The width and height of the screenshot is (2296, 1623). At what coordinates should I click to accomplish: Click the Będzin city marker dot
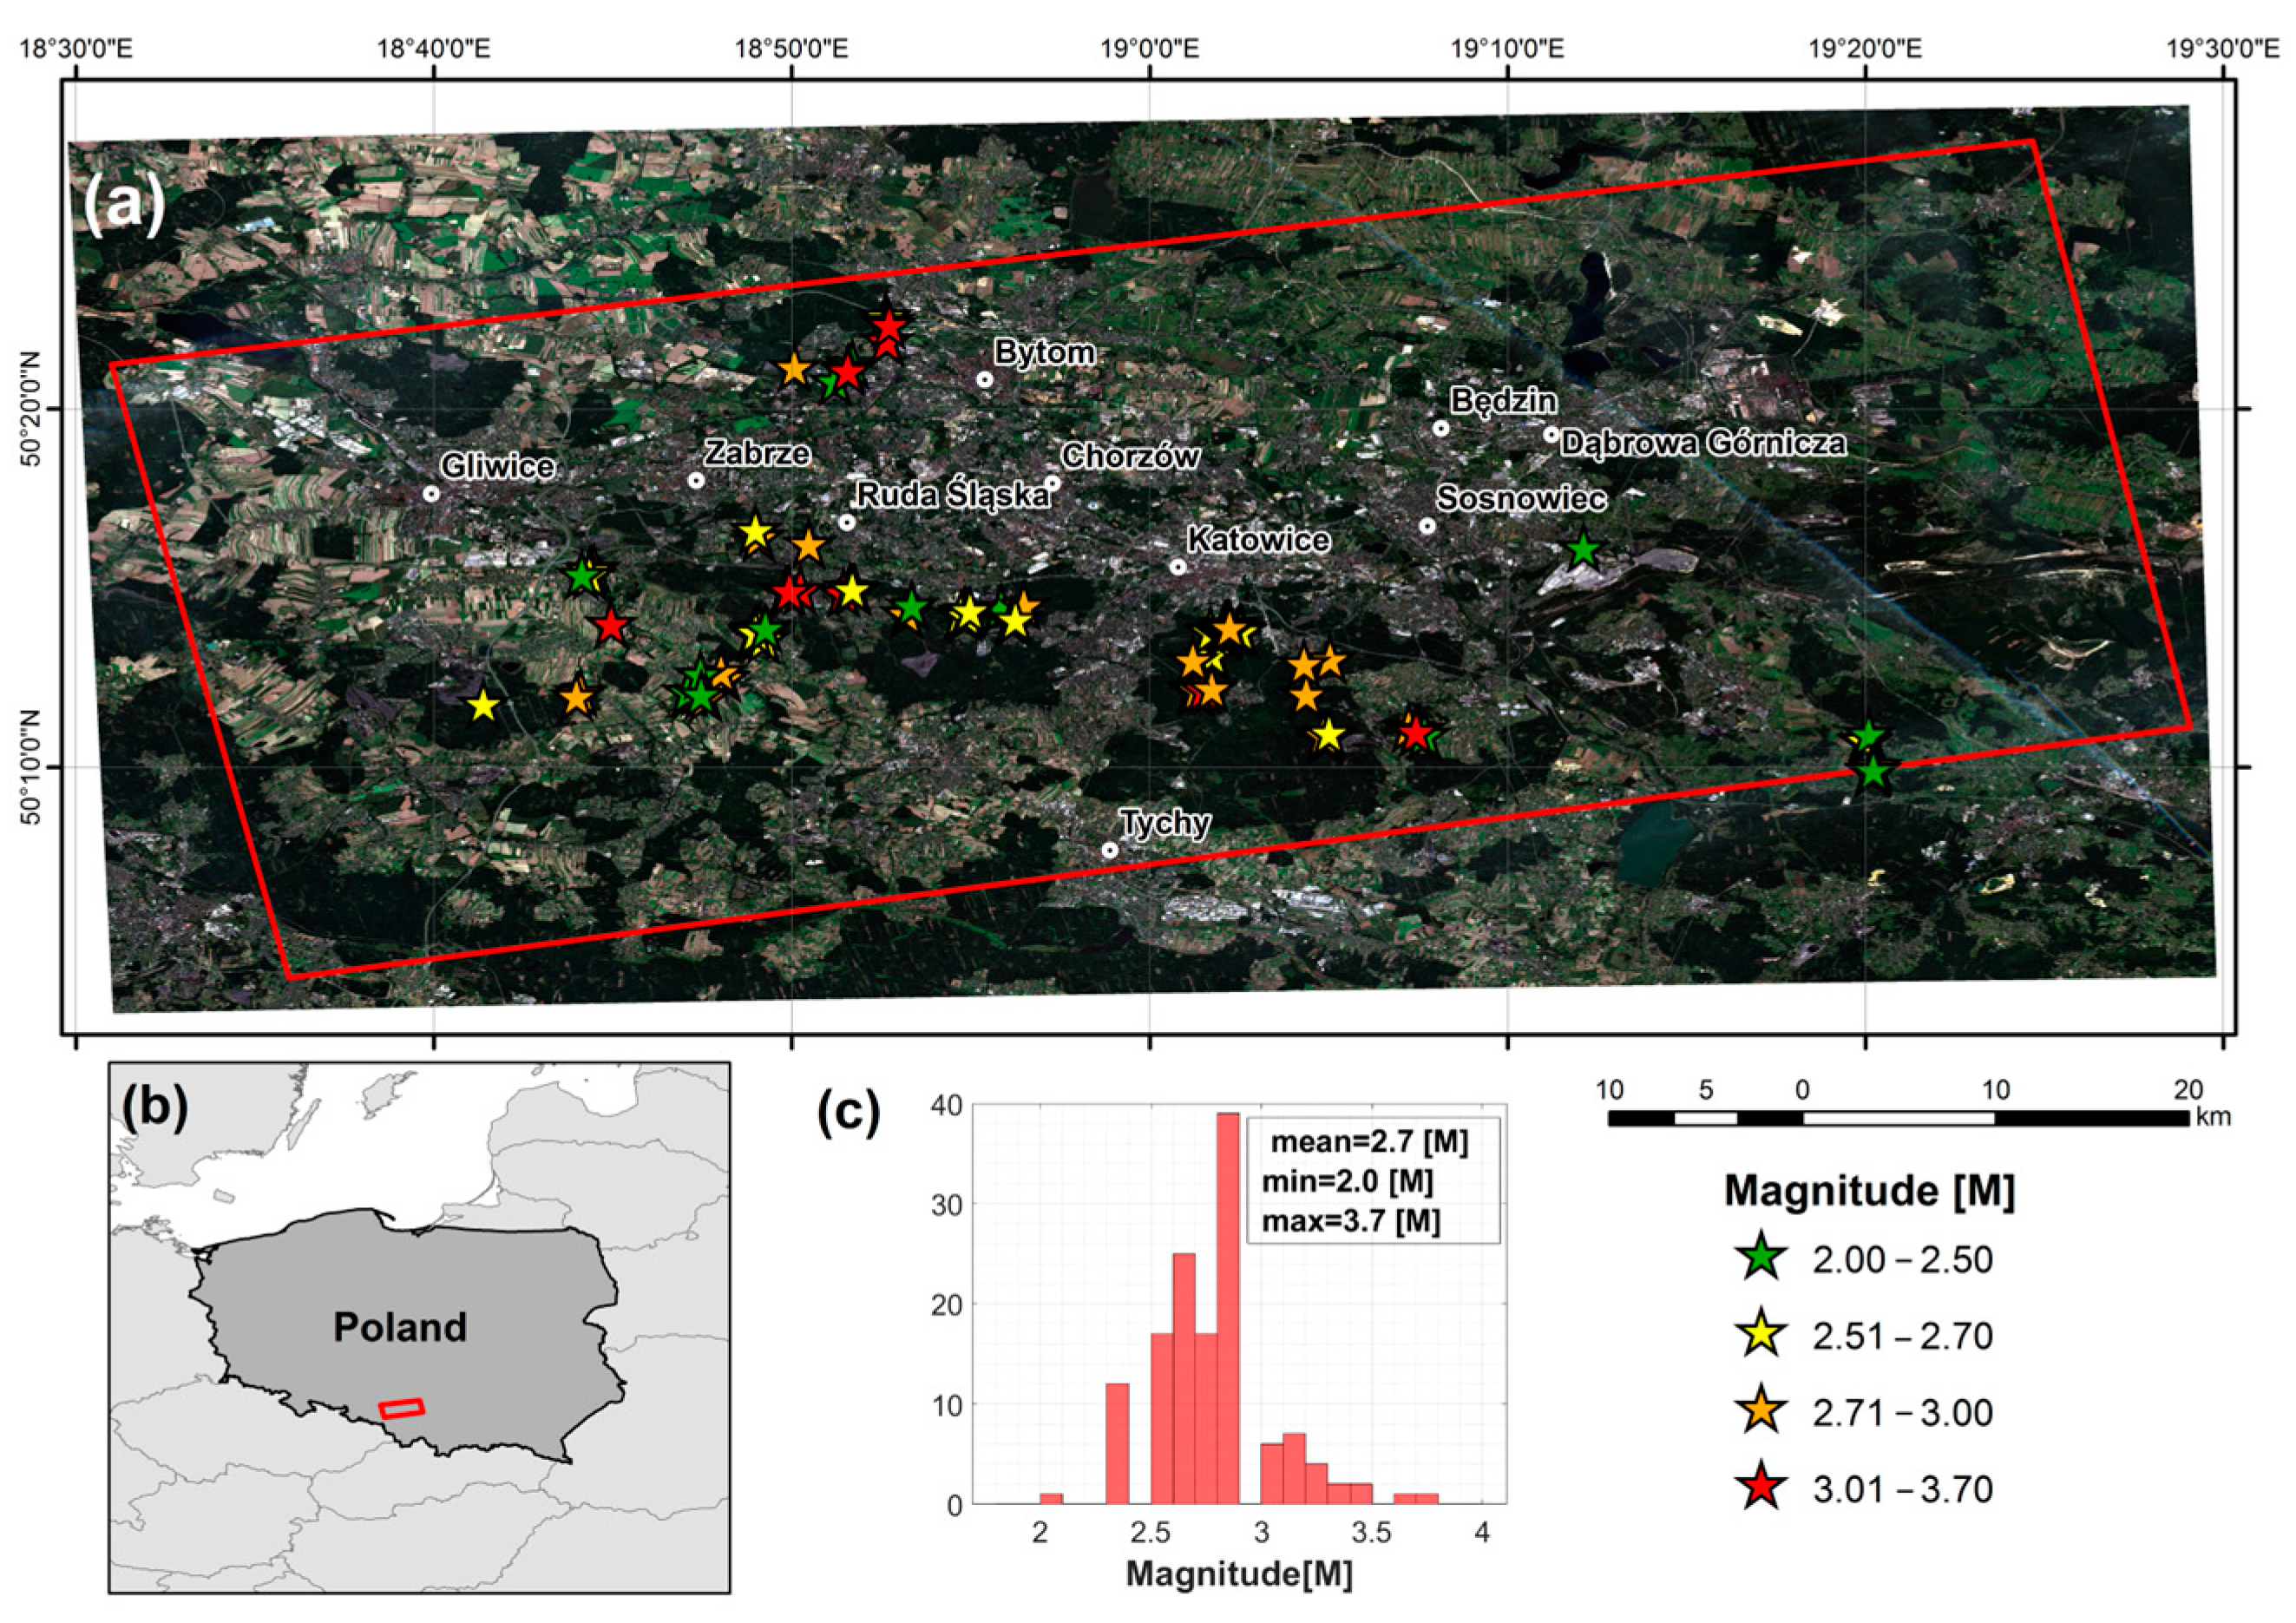(x=1441, y=428)
